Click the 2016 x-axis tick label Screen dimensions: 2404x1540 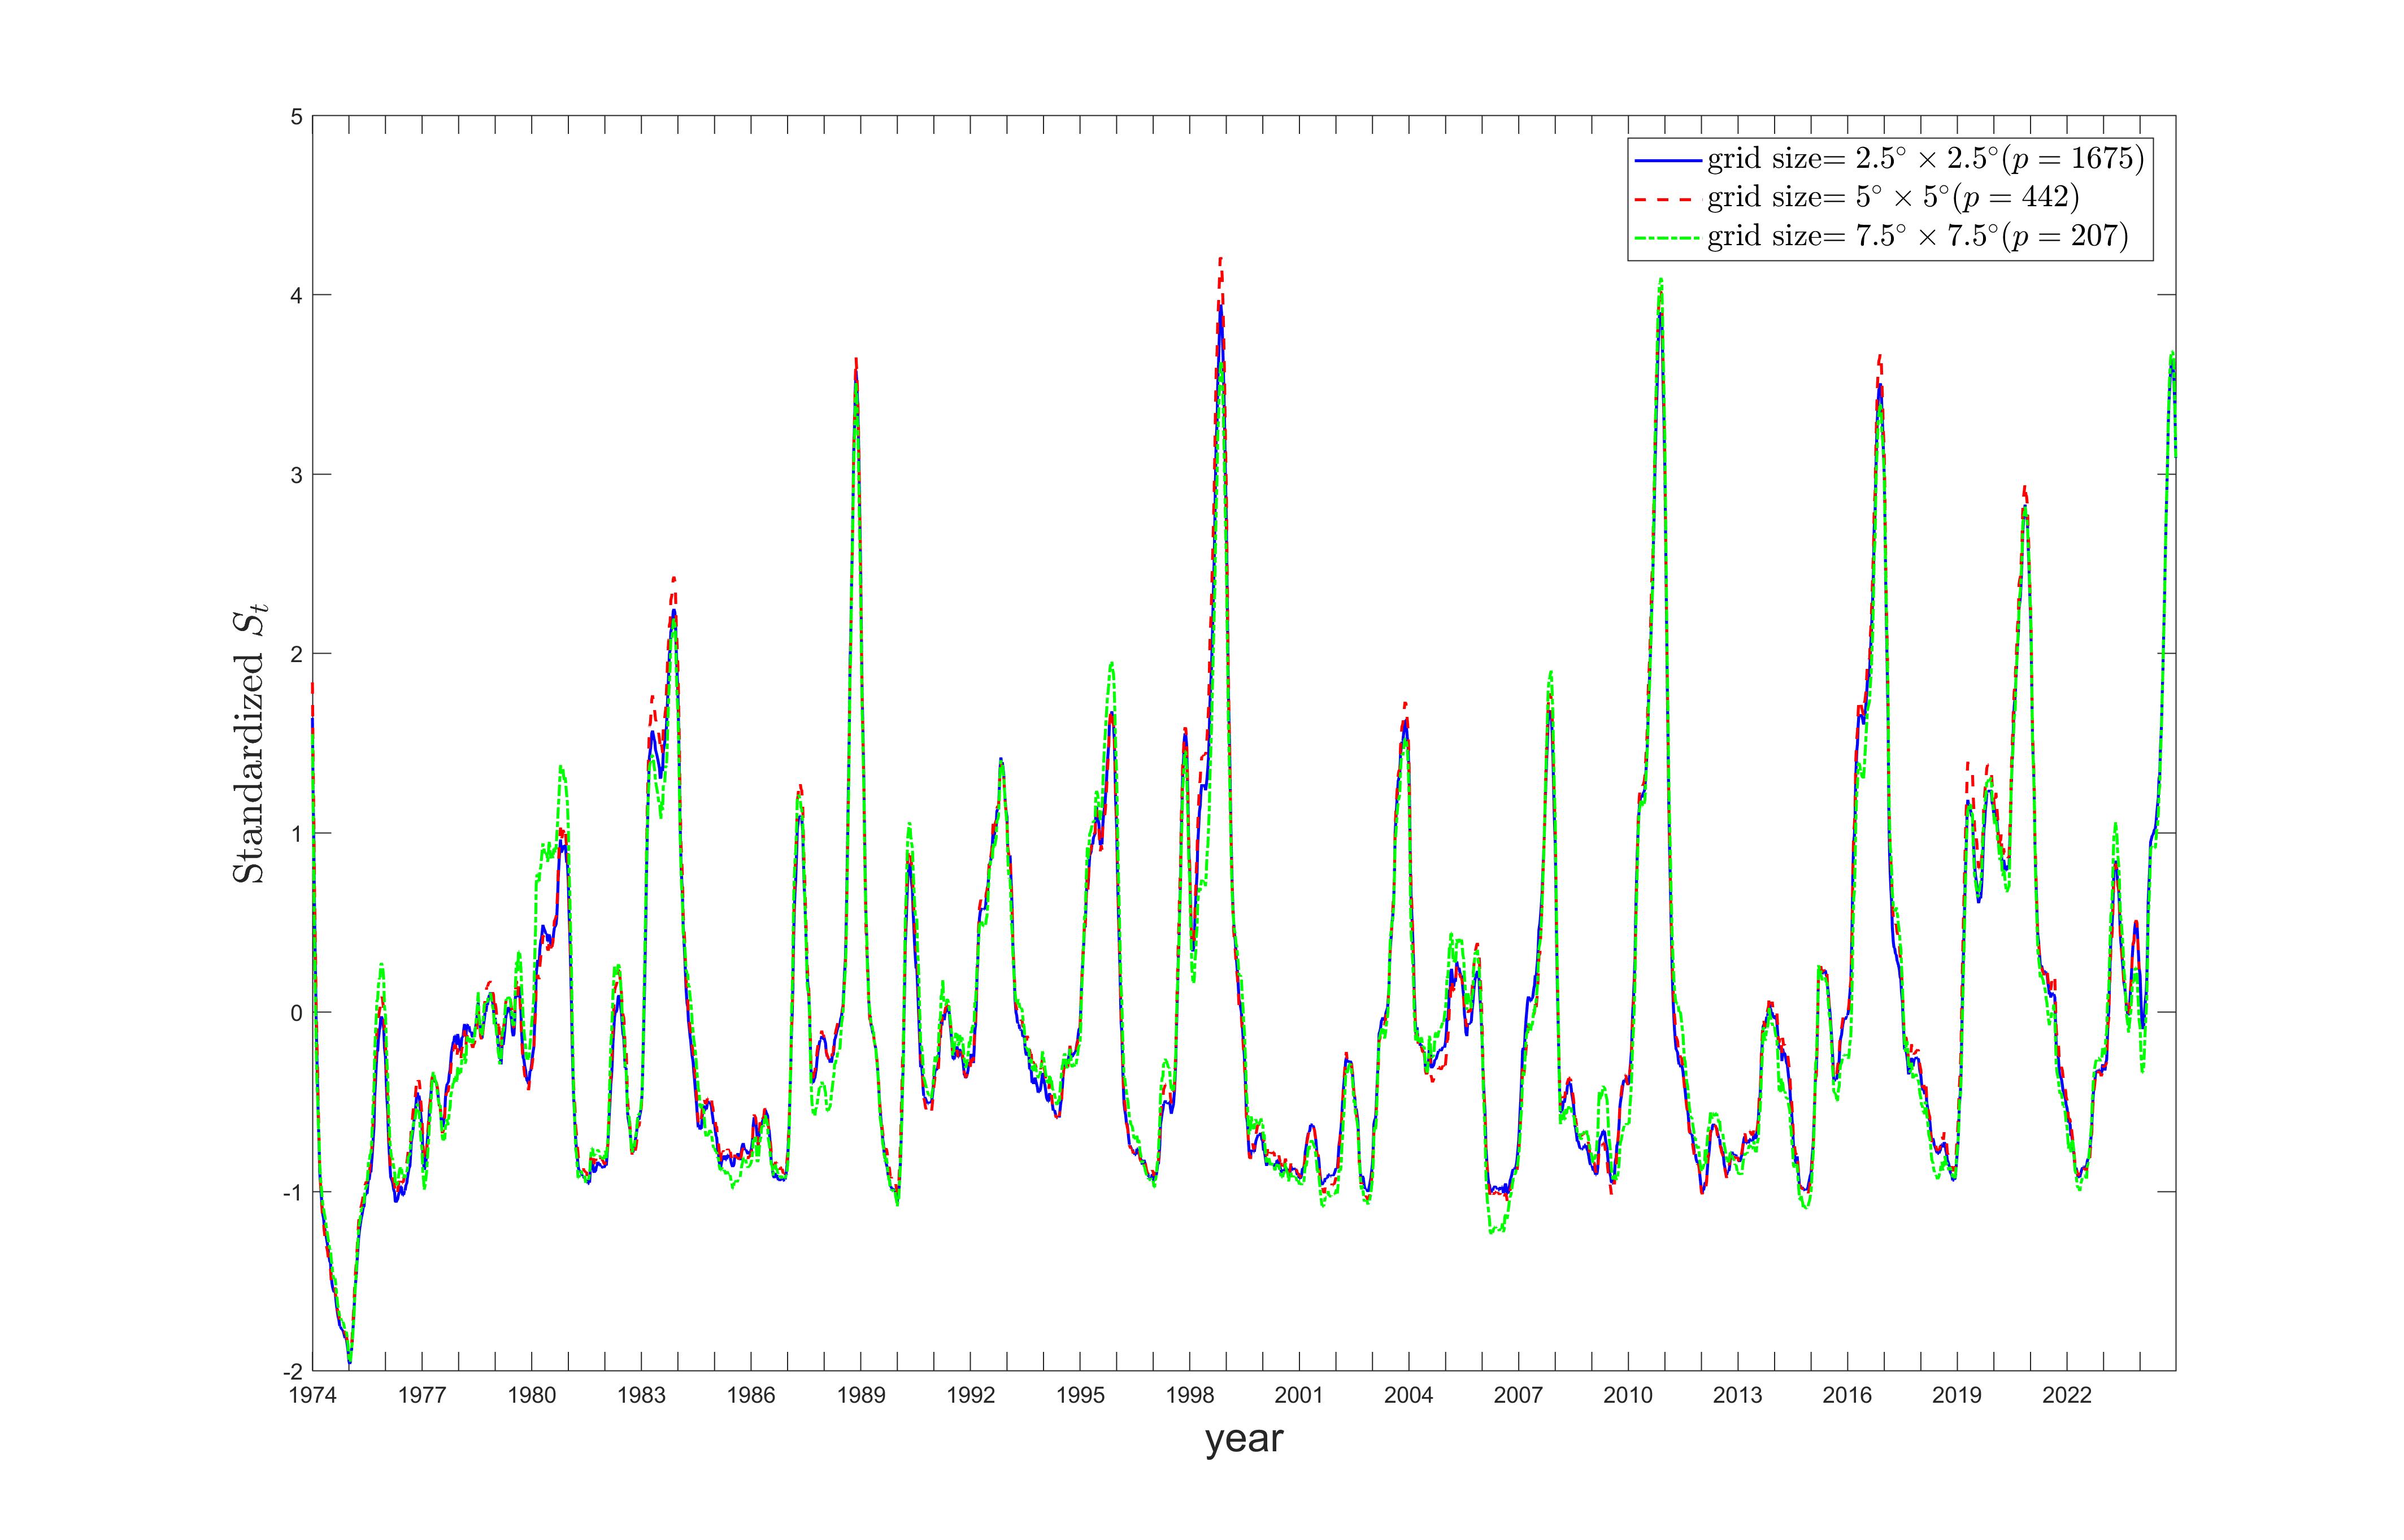coord(1847,1396)
